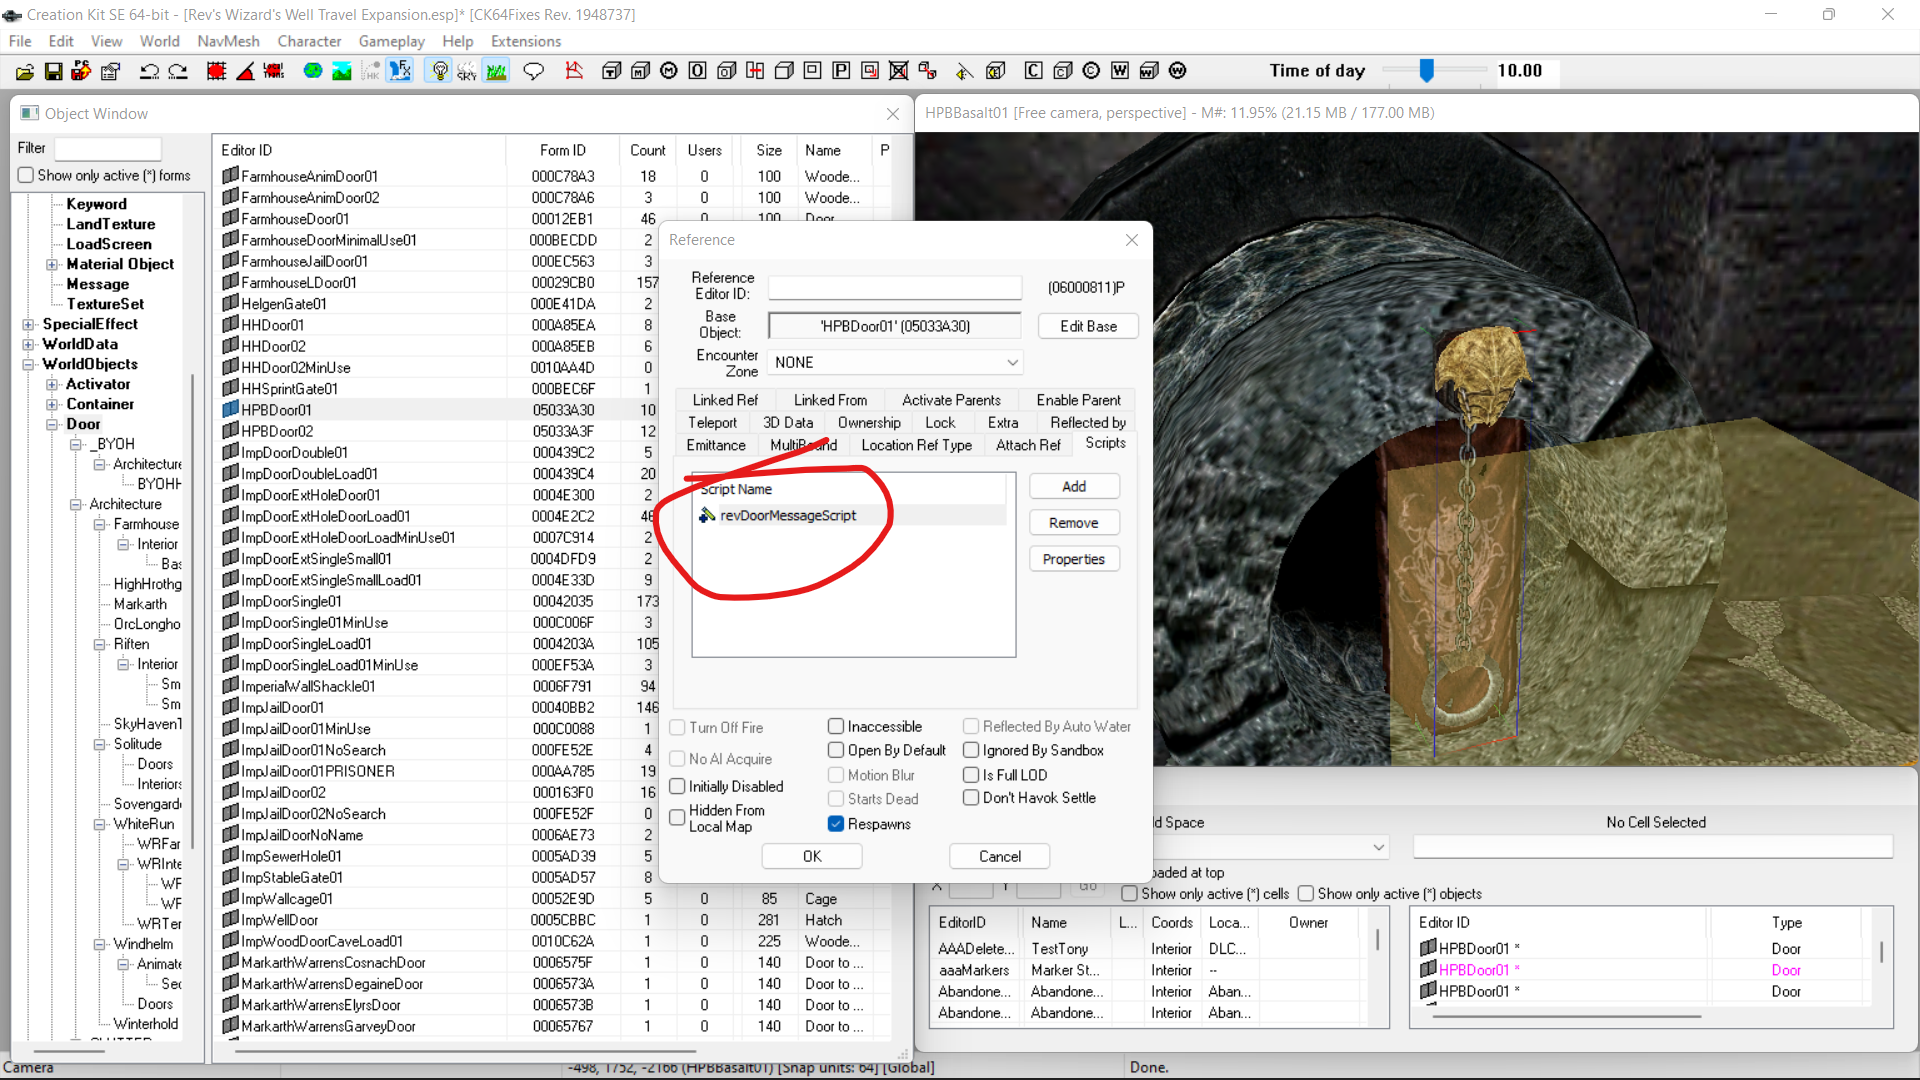The width and height of the screenshot is (1920, 1080).
Task: Enable the Initially Disabled checkbox
Action: point(677,787)
